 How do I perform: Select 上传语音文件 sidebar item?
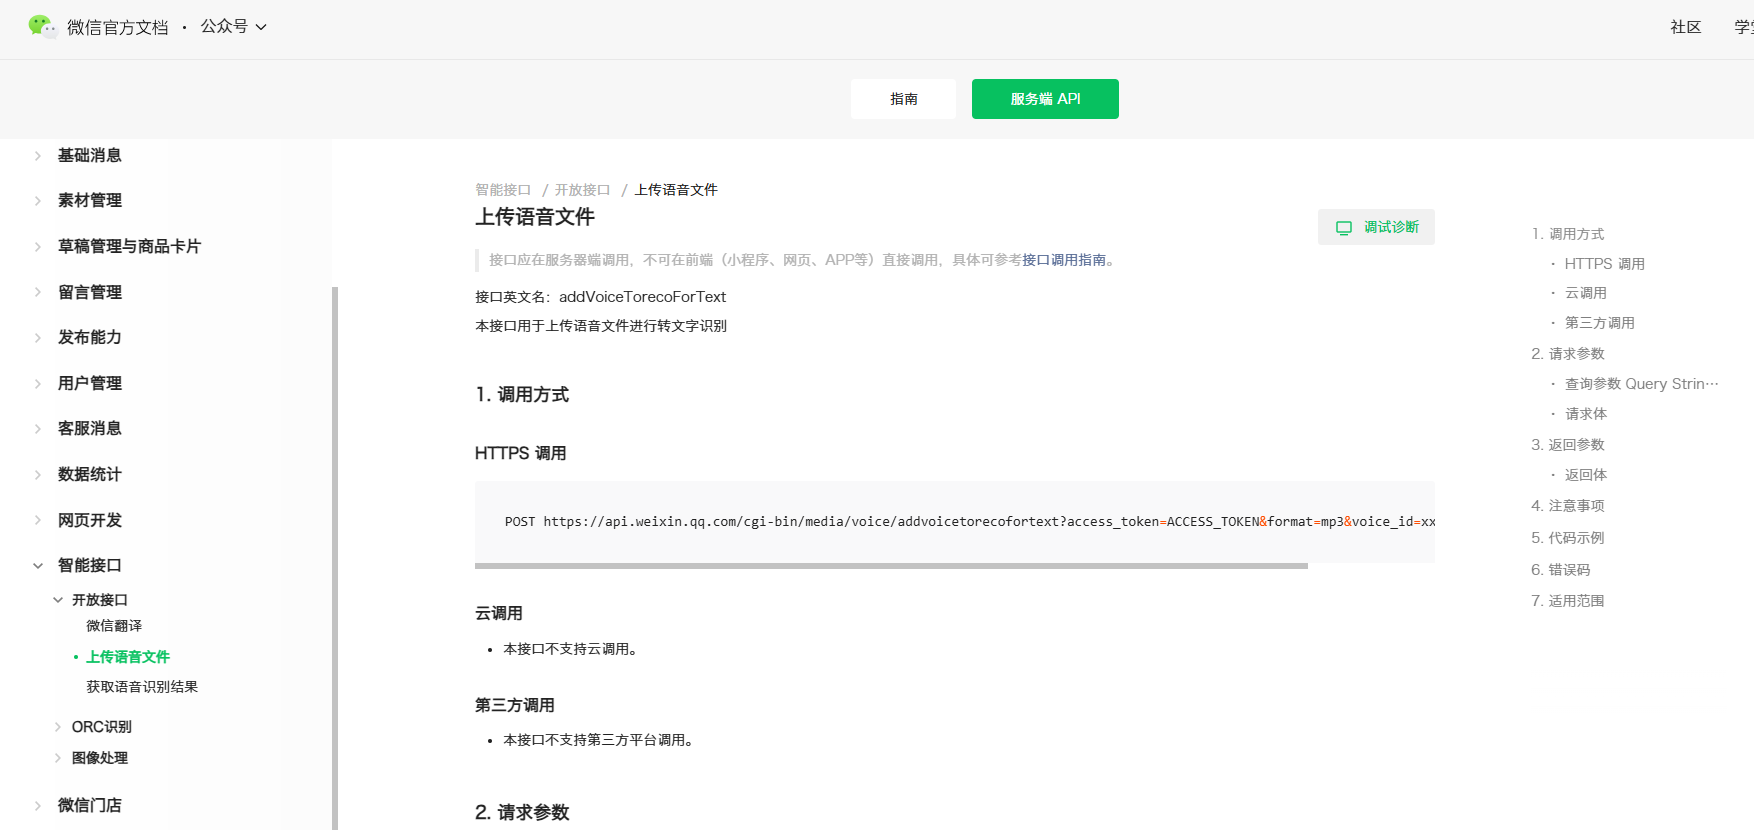(128, 657)
